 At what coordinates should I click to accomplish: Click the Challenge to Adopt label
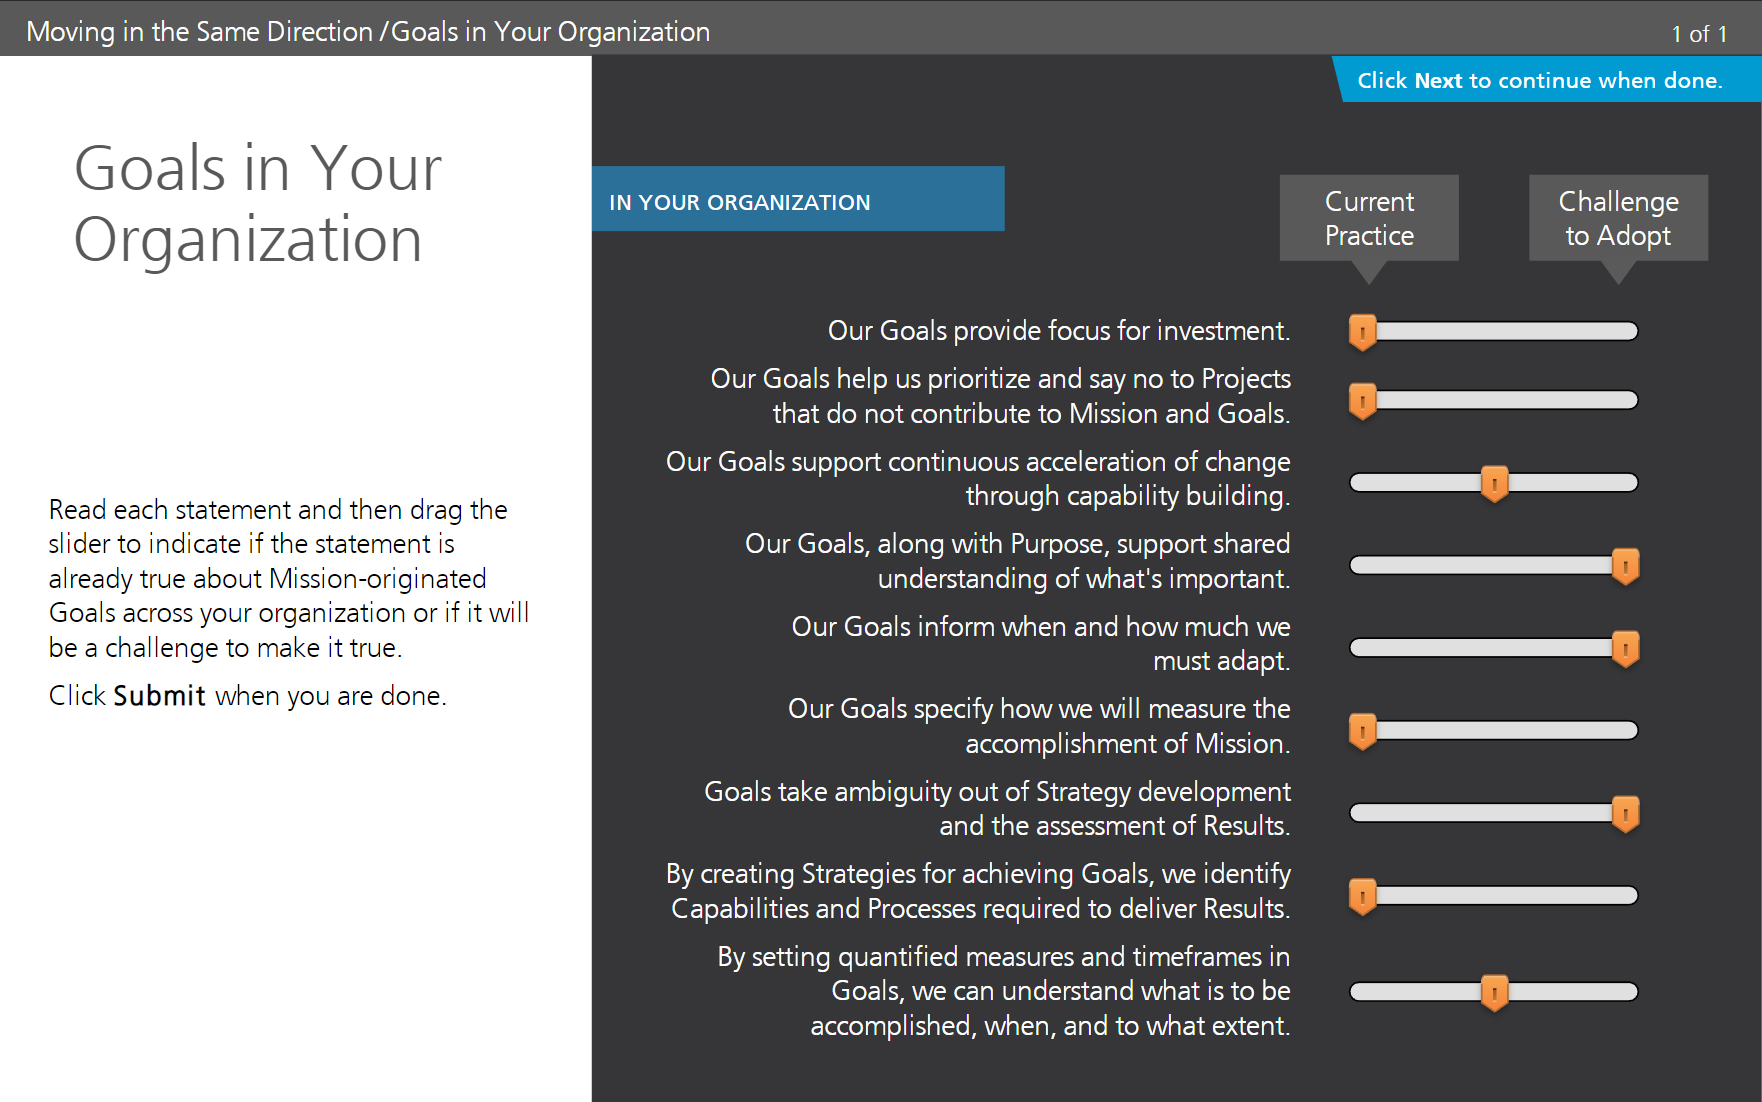click(1618, 218)
